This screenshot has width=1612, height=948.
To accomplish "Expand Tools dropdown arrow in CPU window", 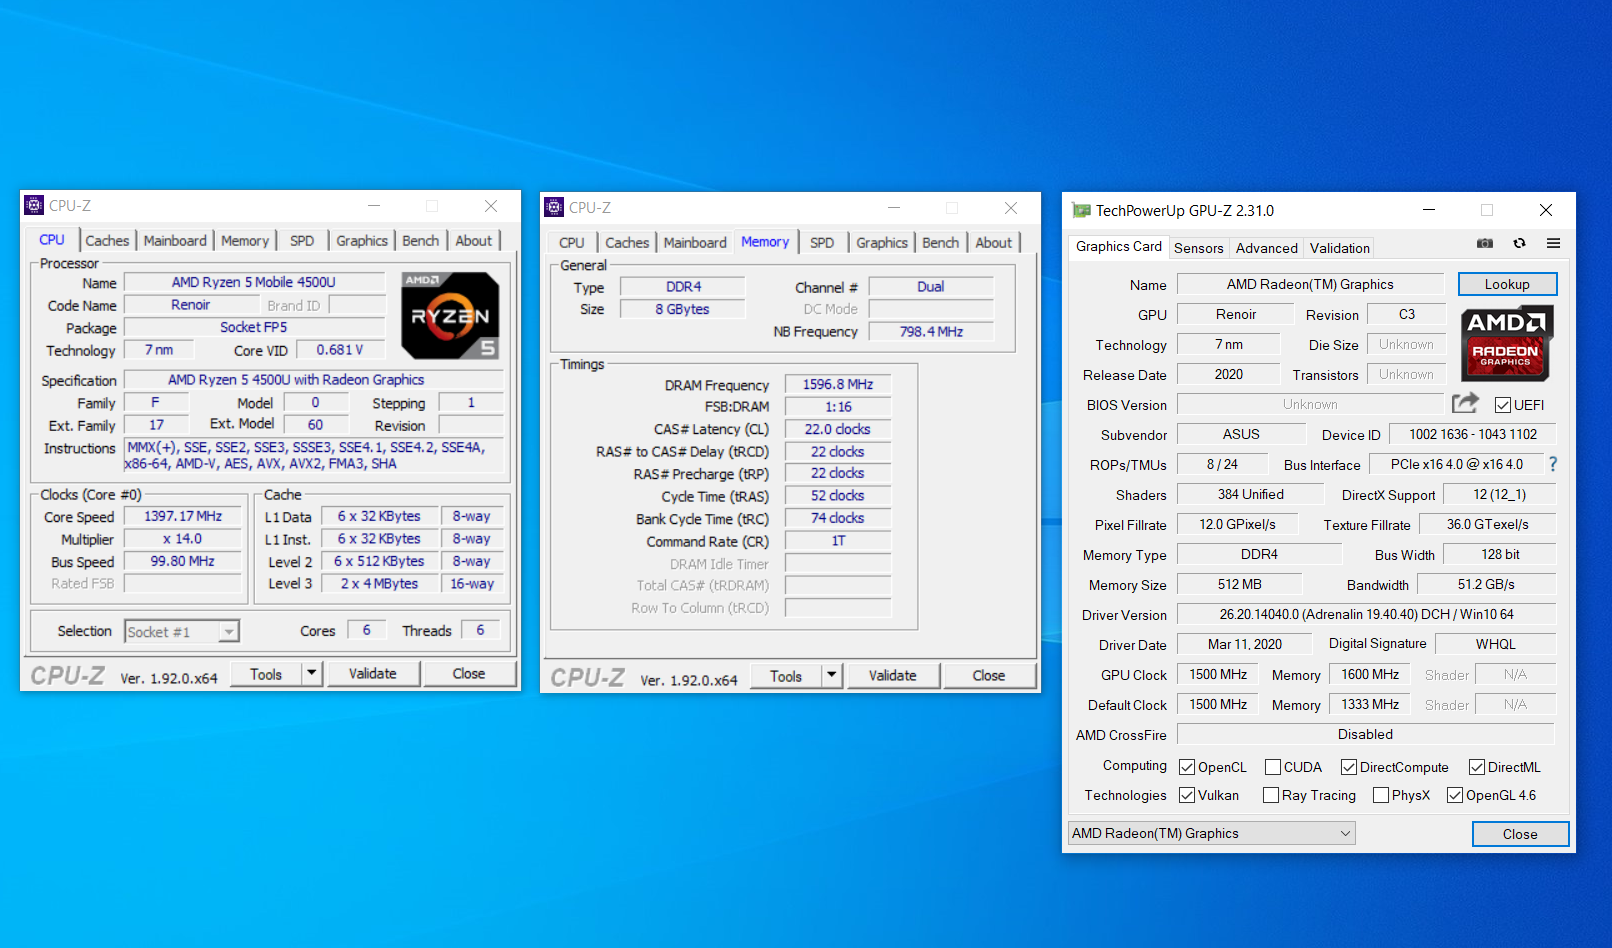I will pos(312,673).
